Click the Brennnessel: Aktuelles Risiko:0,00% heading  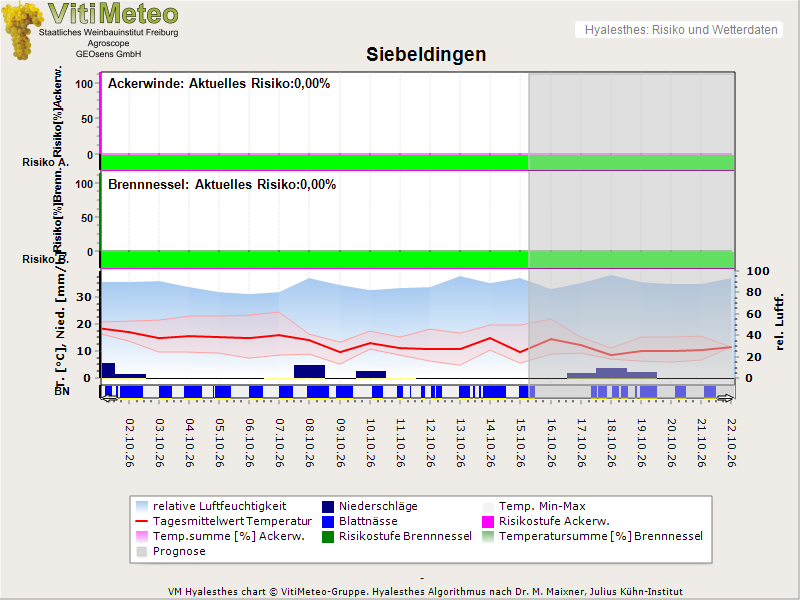(222, 184)
